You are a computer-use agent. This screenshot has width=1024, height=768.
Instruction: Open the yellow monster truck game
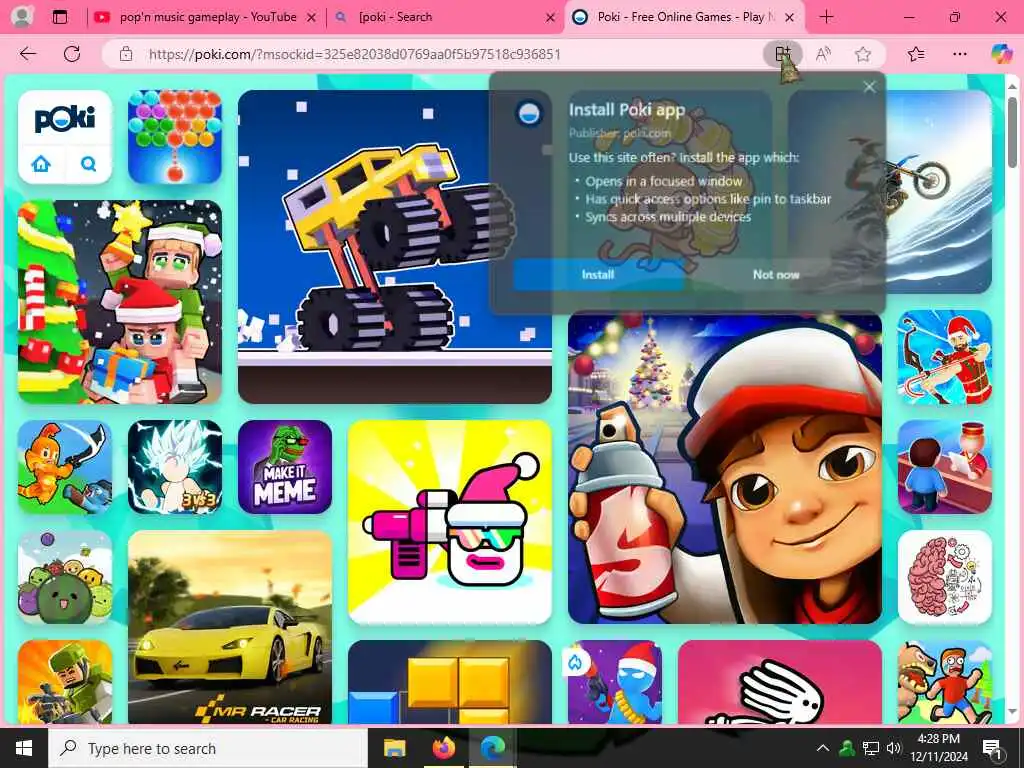[394, 247]
